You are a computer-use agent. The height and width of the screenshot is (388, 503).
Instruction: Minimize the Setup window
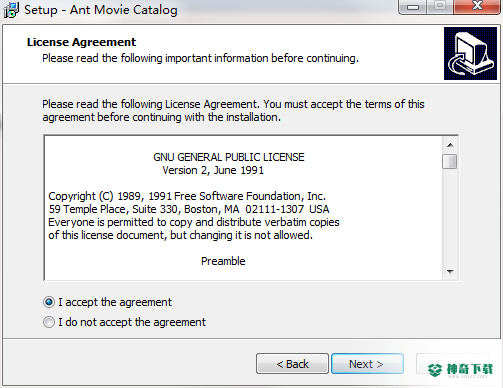tap(413, 7)
